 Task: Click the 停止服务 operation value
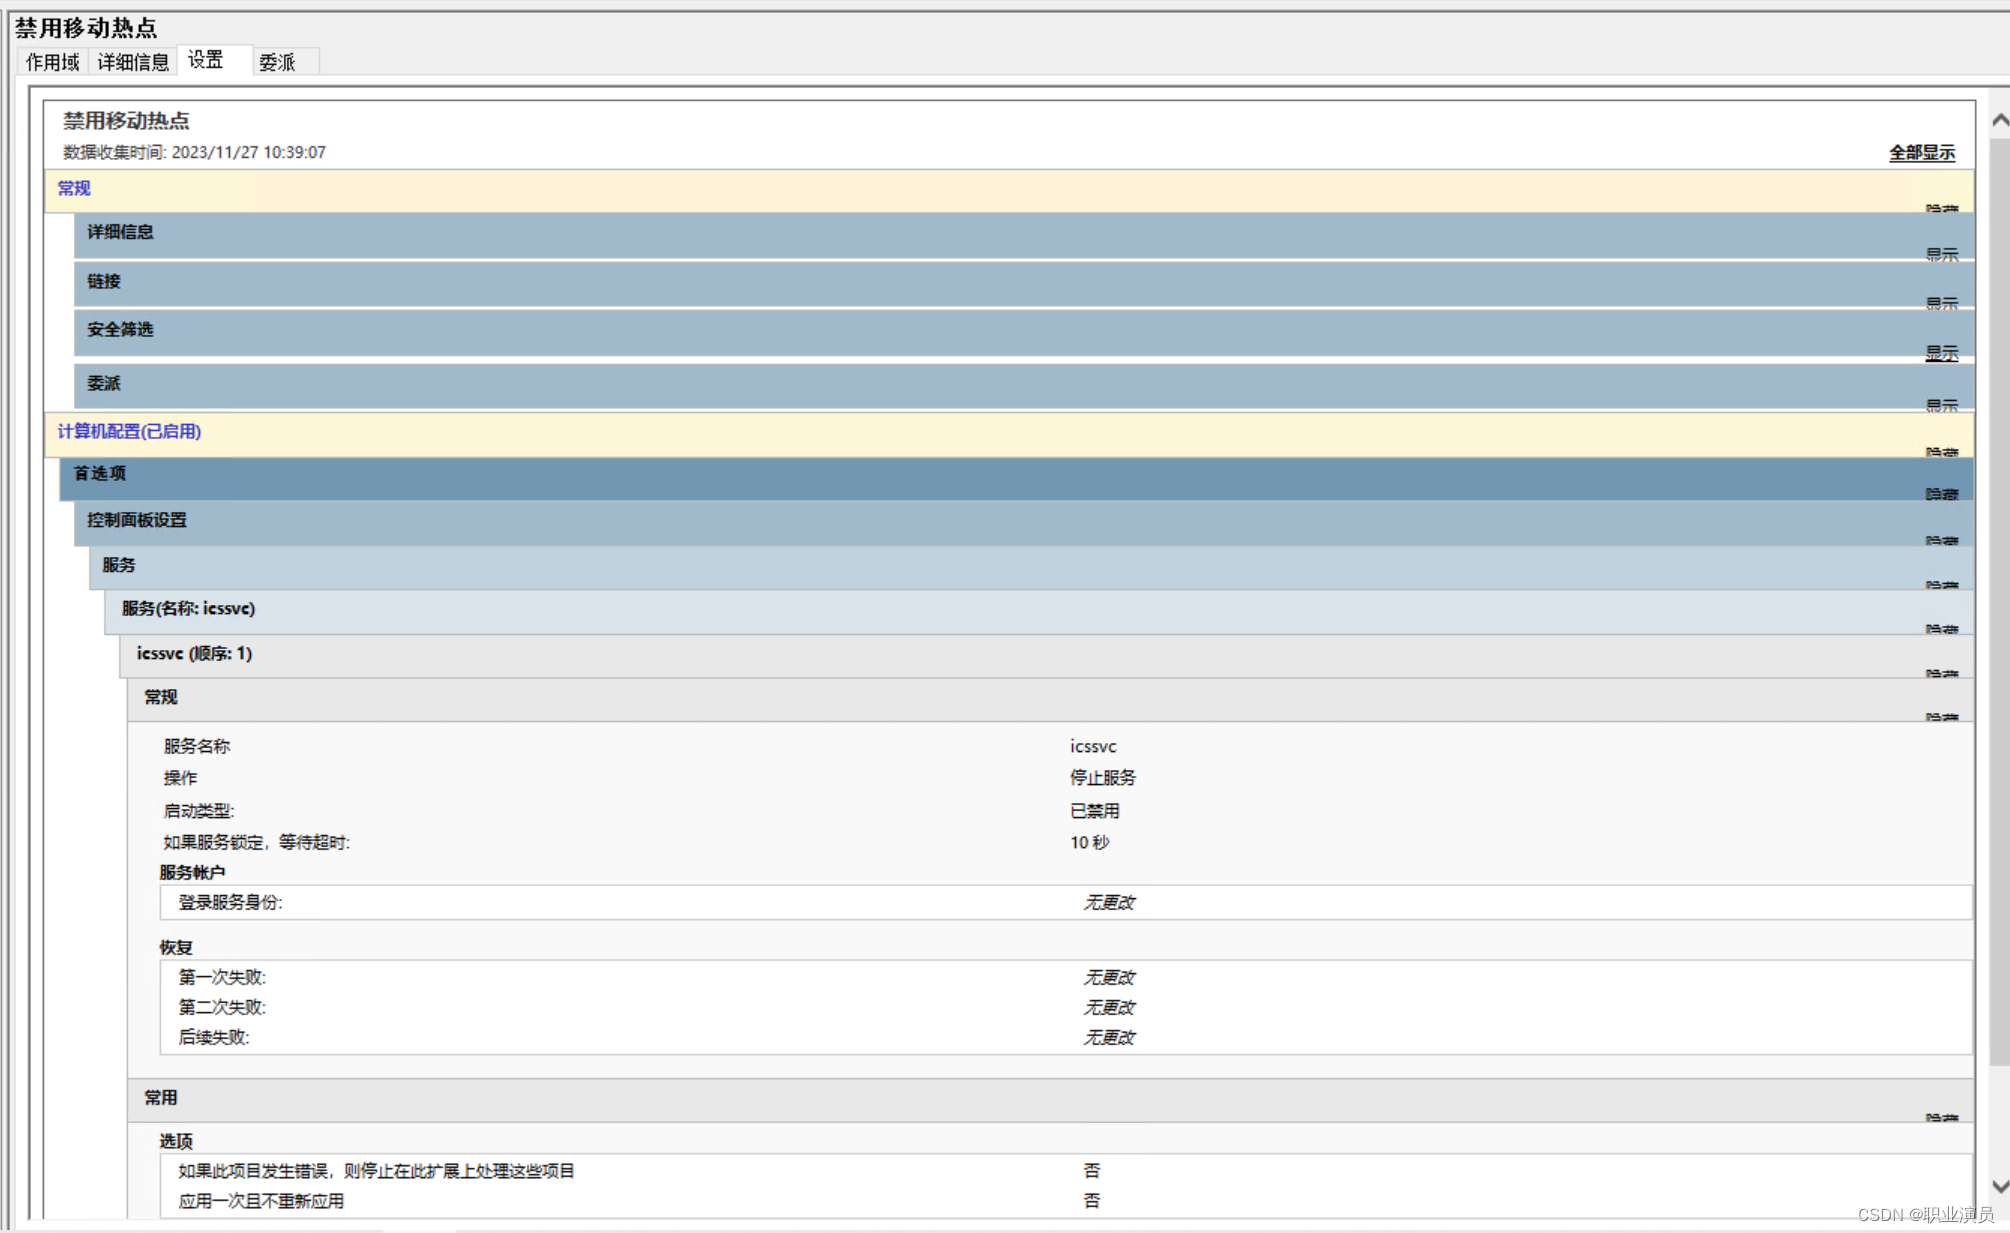click(1102, 777)
